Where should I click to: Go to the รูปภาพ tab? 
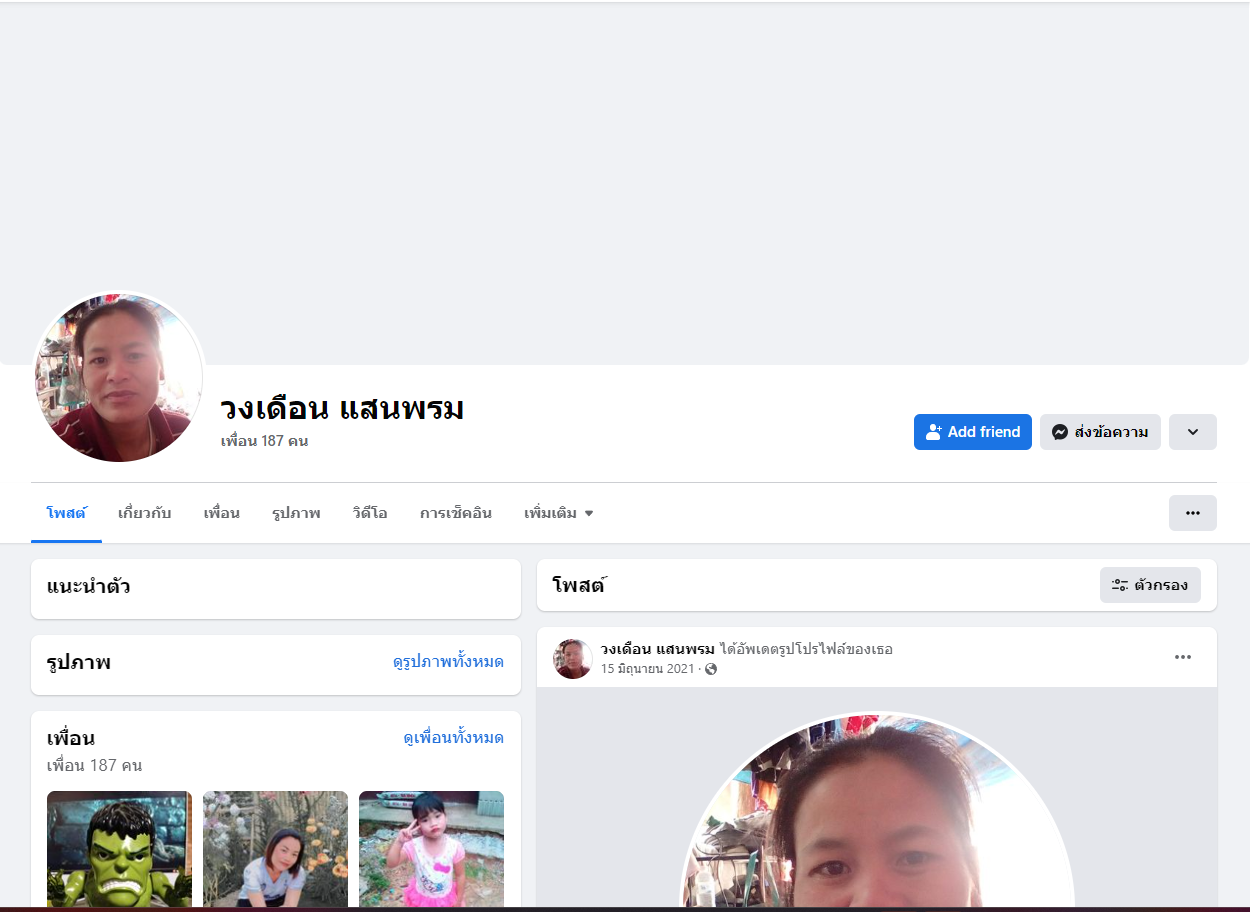[296, 513]
